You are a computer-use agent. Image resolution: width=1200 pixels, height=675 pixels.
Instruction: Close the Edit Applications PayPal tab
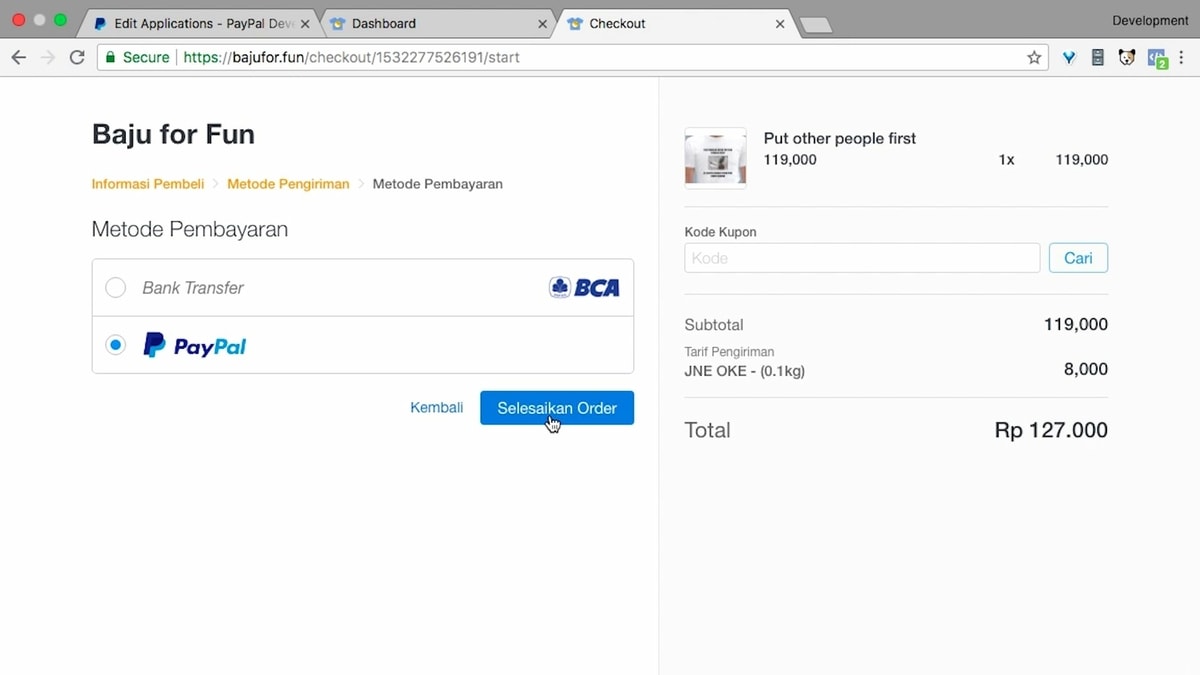tap(306, 23)
